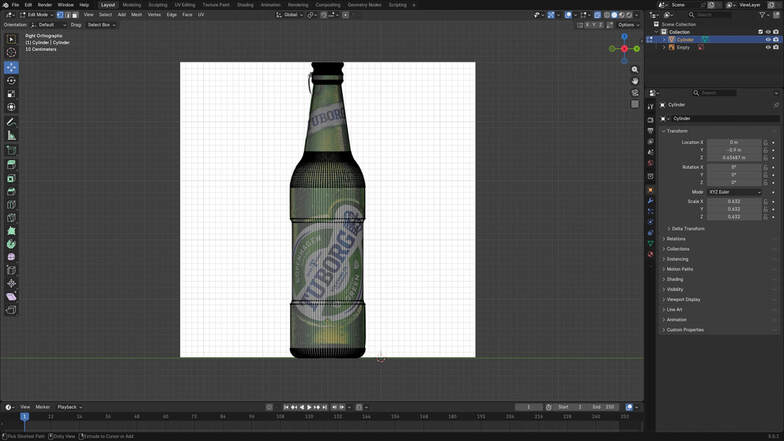
Task: Activate the Rotate tool
Action: point(11,81)
